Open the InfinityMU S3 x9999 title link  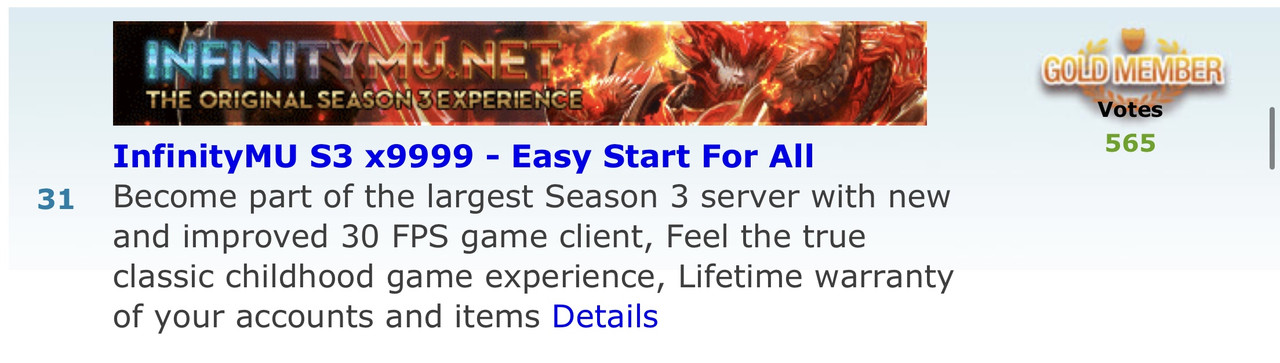[x=463, y=157]
